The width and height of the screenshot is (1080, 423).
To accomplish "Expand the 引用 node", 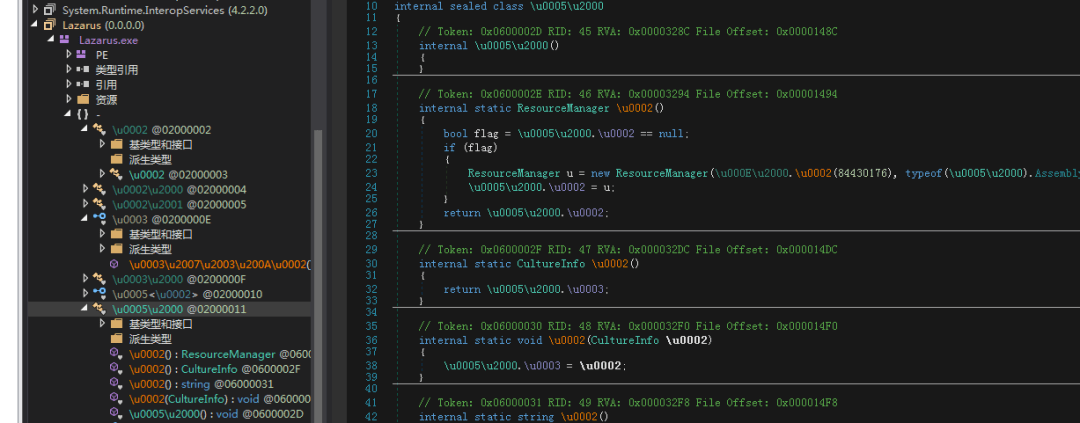I will pyautogui.click(x=69, y=85).
